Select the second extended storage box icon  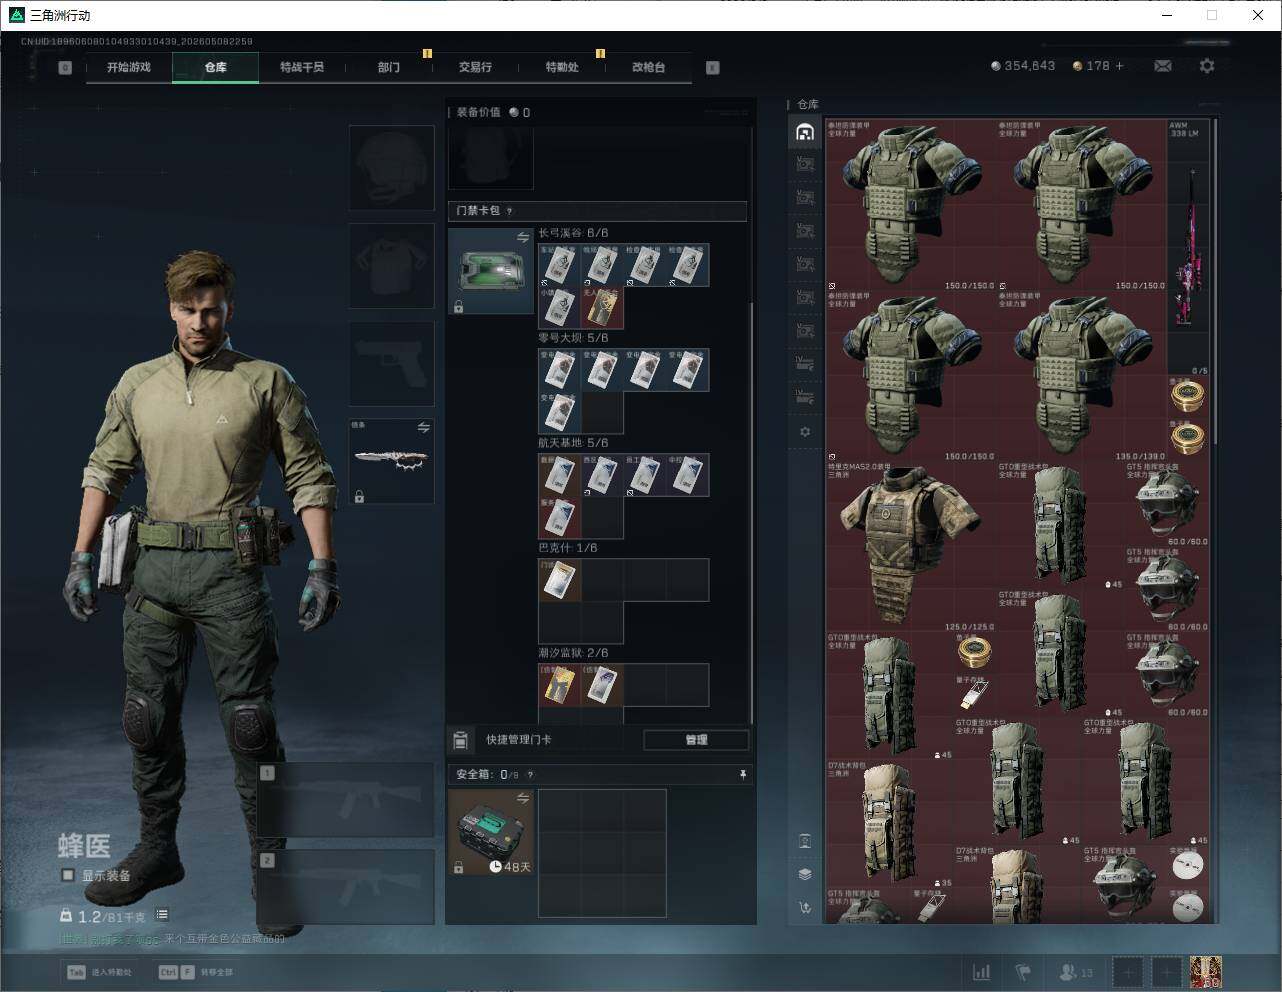805,197
